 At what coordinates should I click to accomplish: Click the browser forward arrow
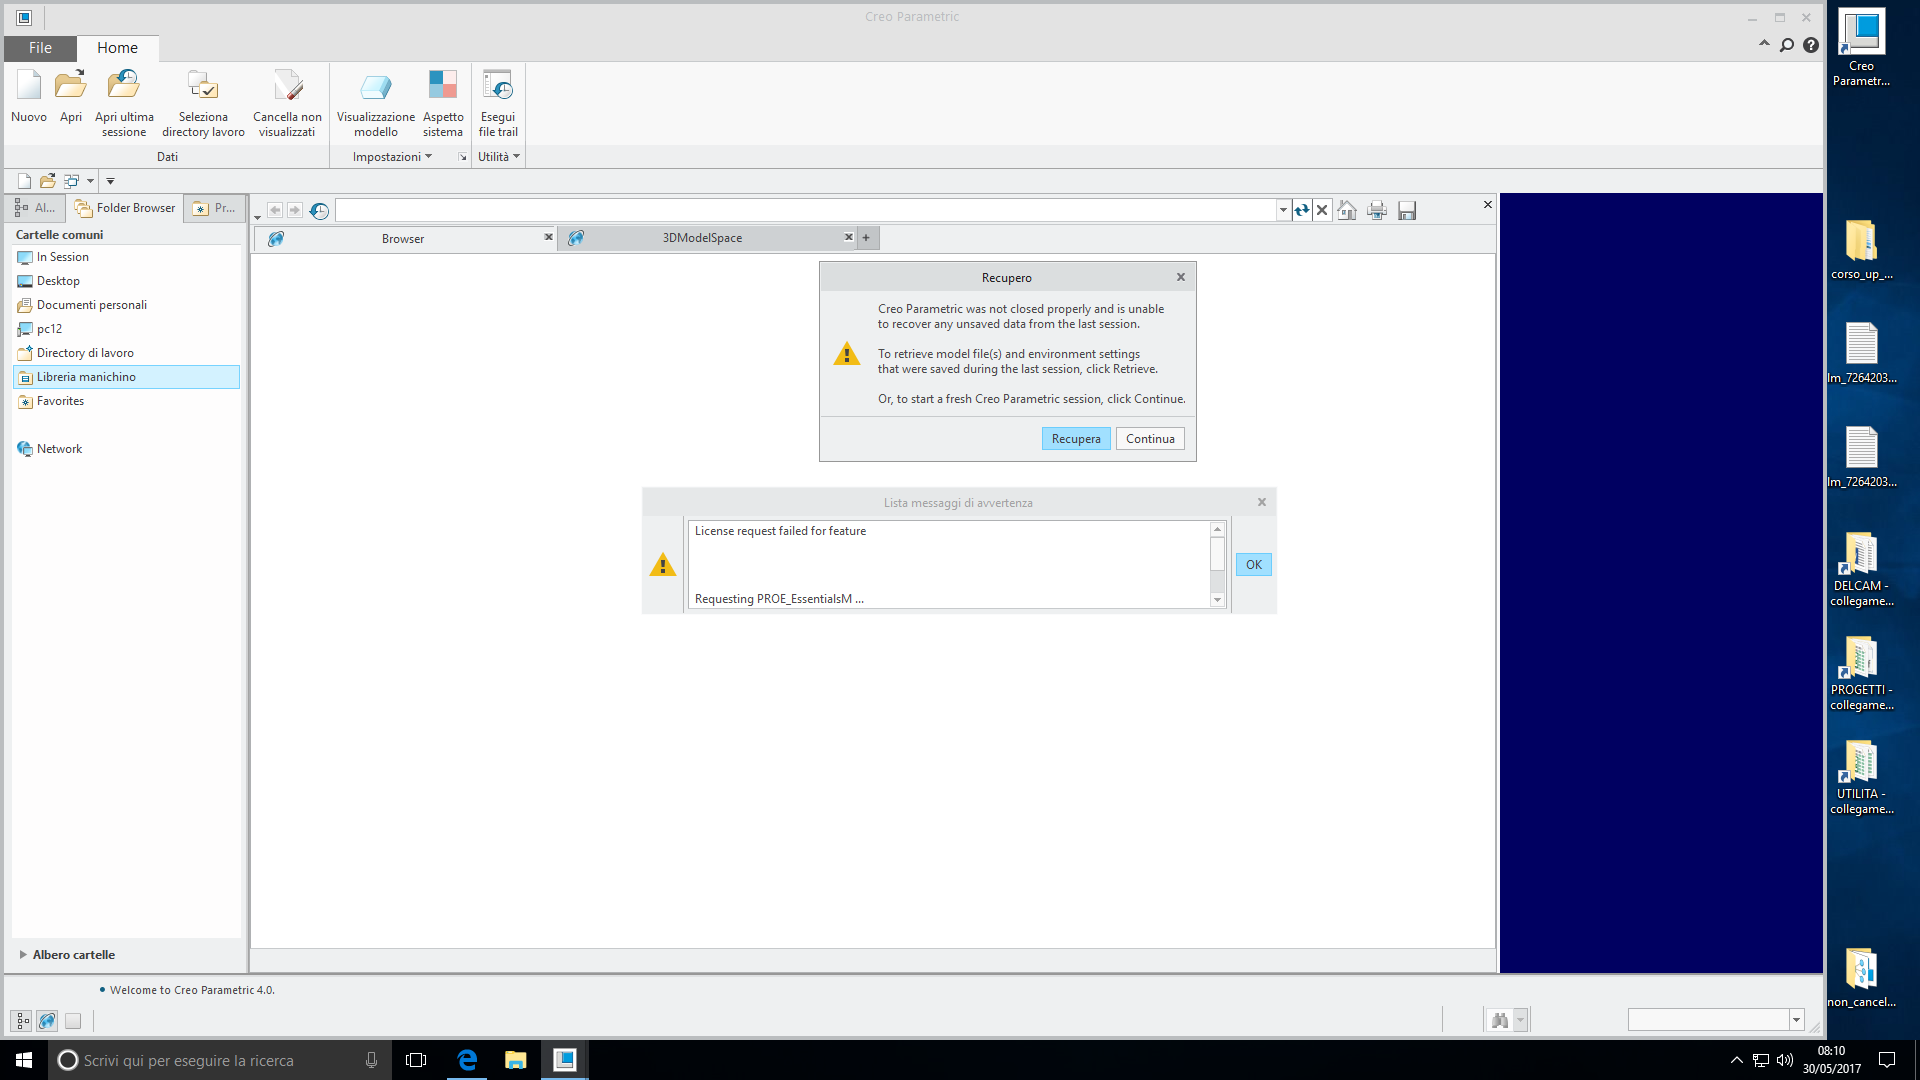tap(295, 210)
